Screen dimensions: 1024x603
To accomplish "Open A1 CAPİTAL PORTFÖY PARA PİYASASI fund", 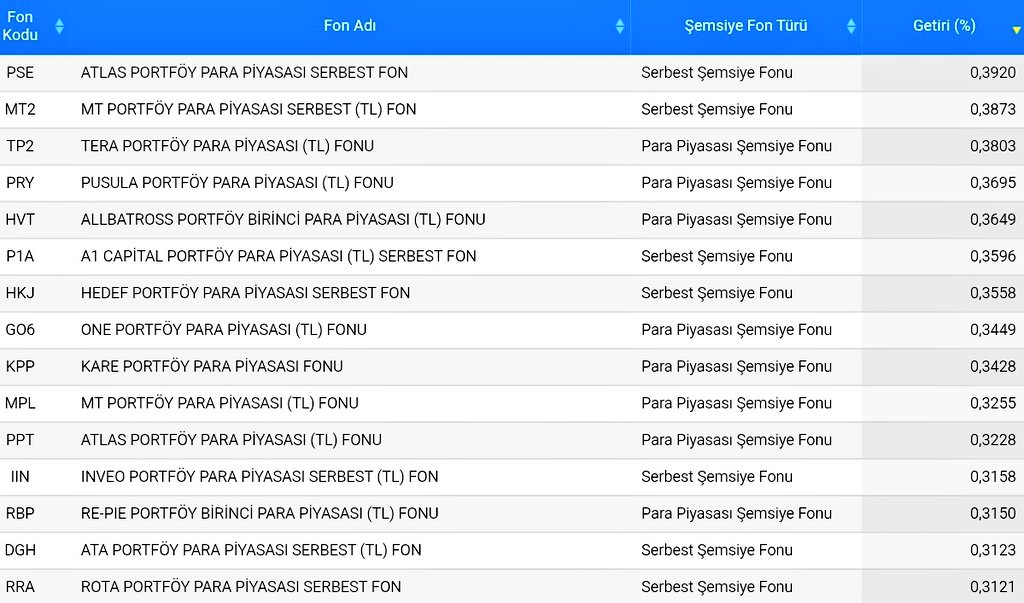I will [278, 256].
